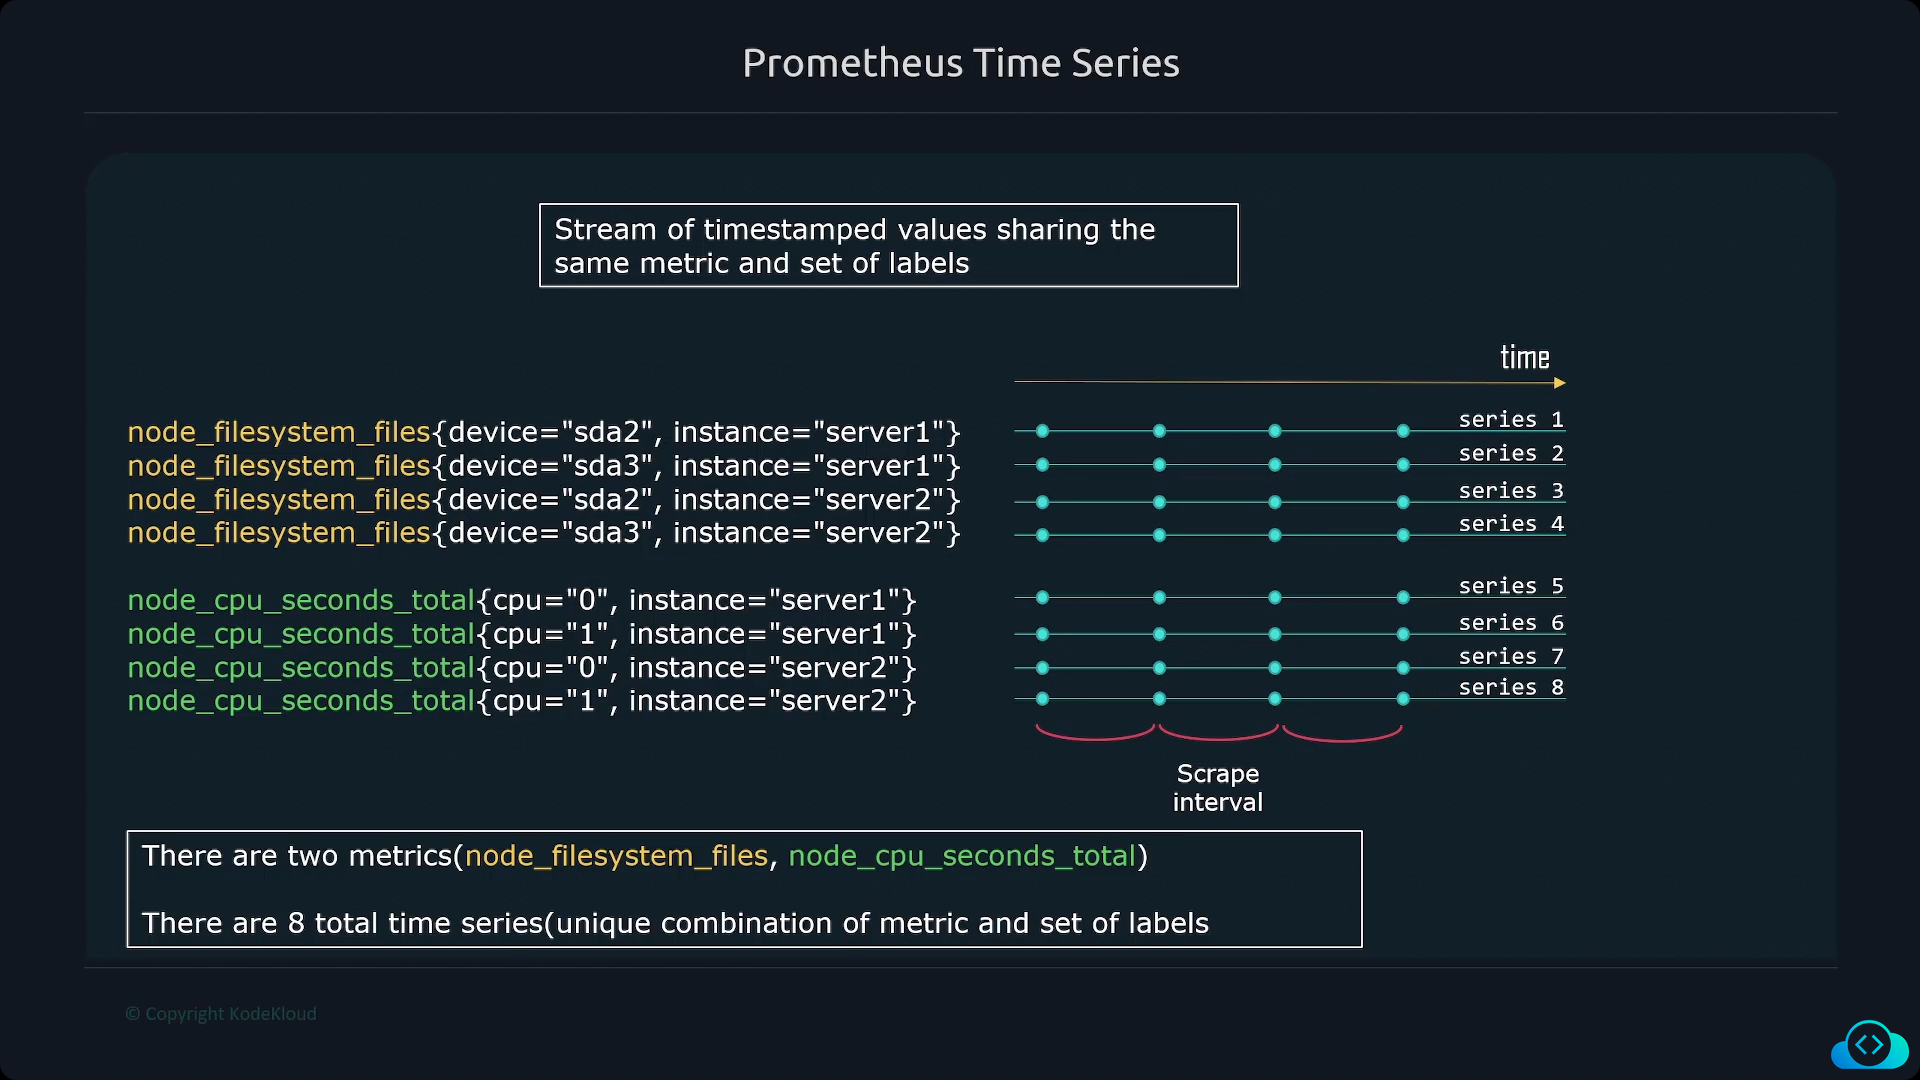Click node_cpu_seconds_total cpu 1 on server2
The image size is (1920, 1080).
[x=522, y=701]
